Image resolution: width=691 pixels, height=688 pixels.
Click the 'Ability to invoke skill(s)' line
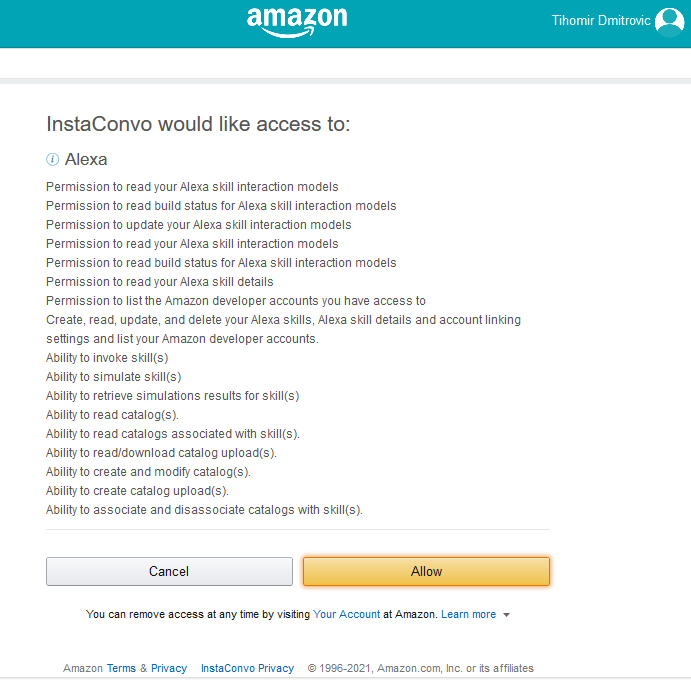coord(107,358)
